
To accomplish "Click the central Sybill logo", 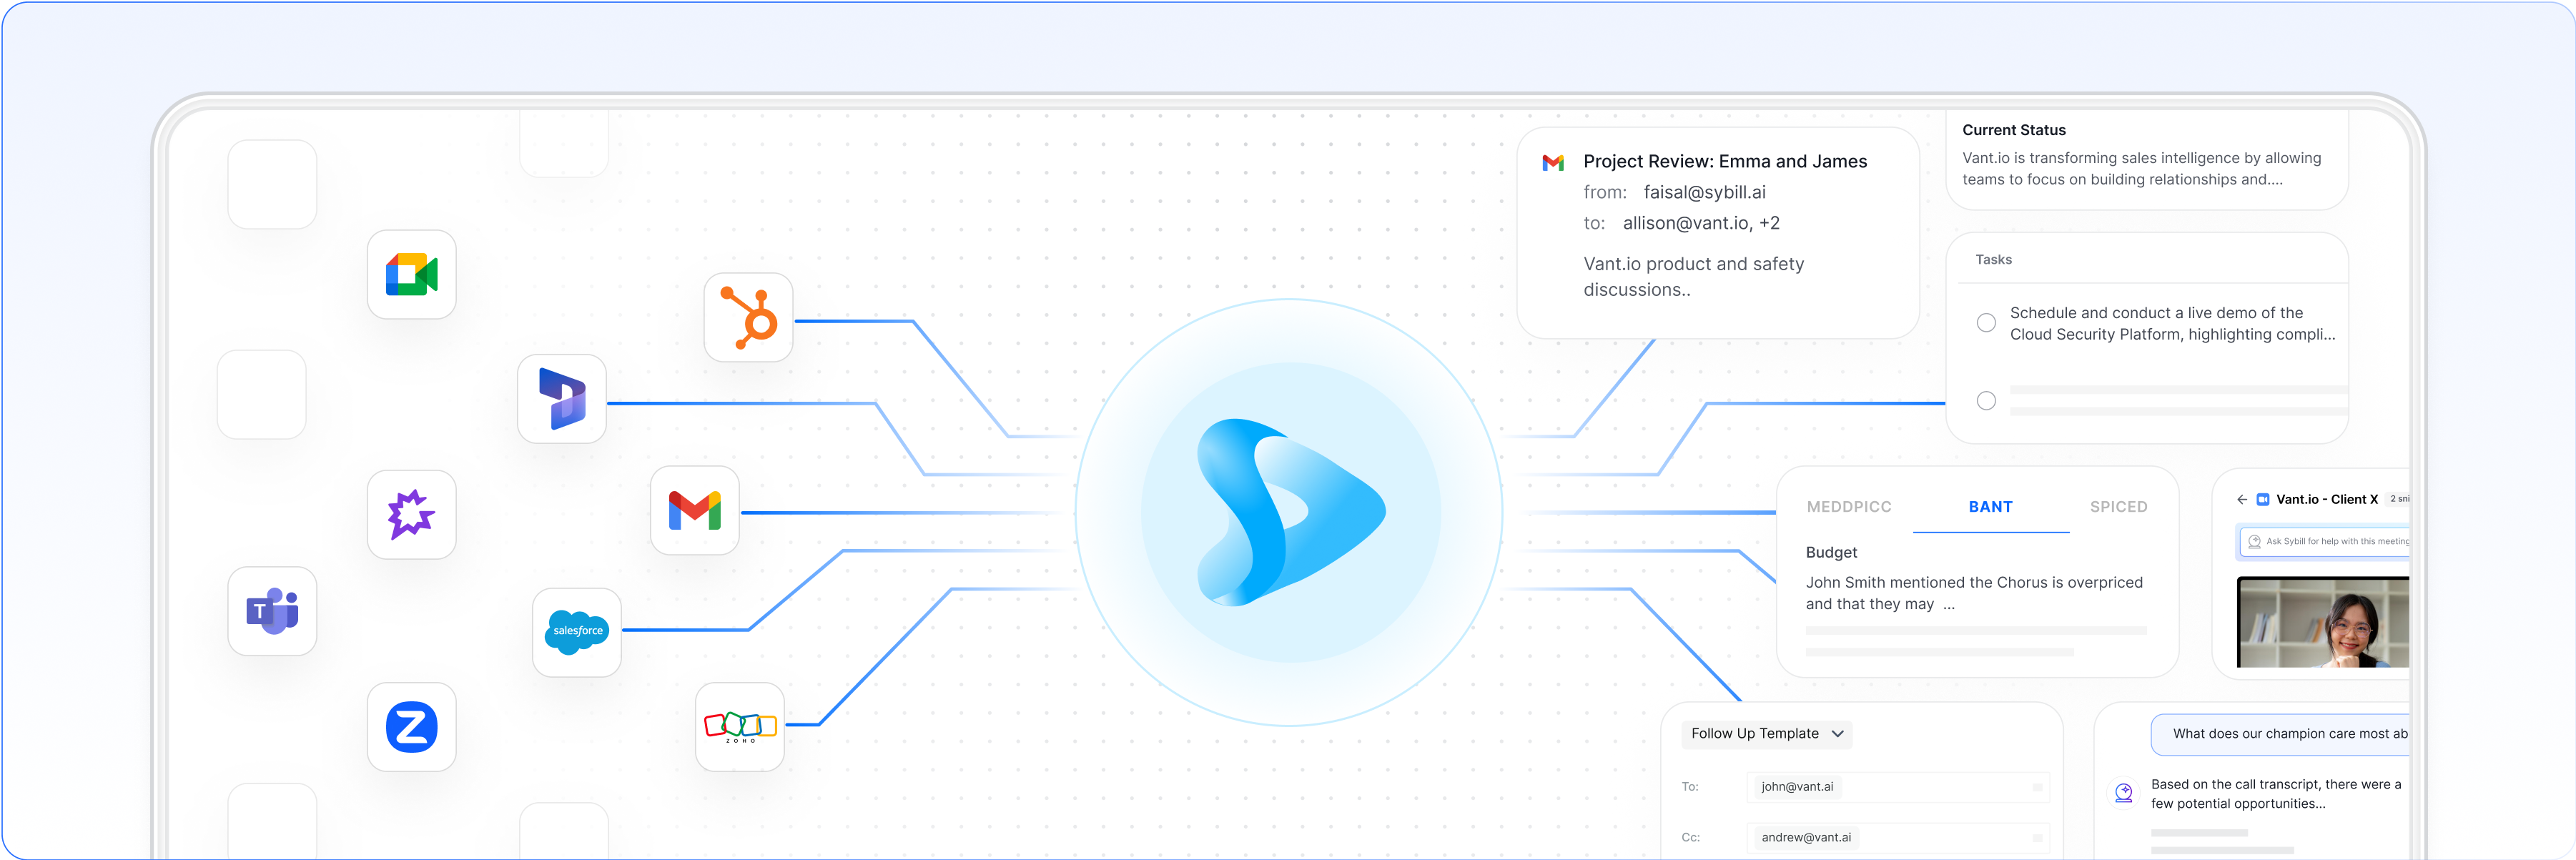I will 1290,512.
